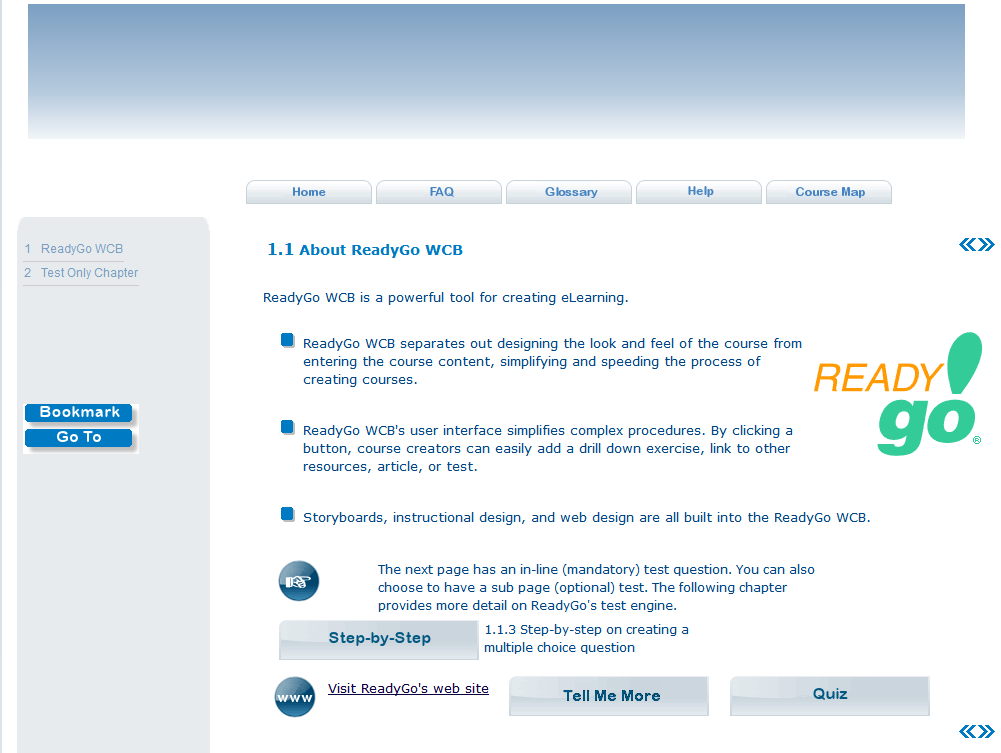Click the top previous page arrow
Viewport: 1001px width, 753px height.
coord(968,244)
